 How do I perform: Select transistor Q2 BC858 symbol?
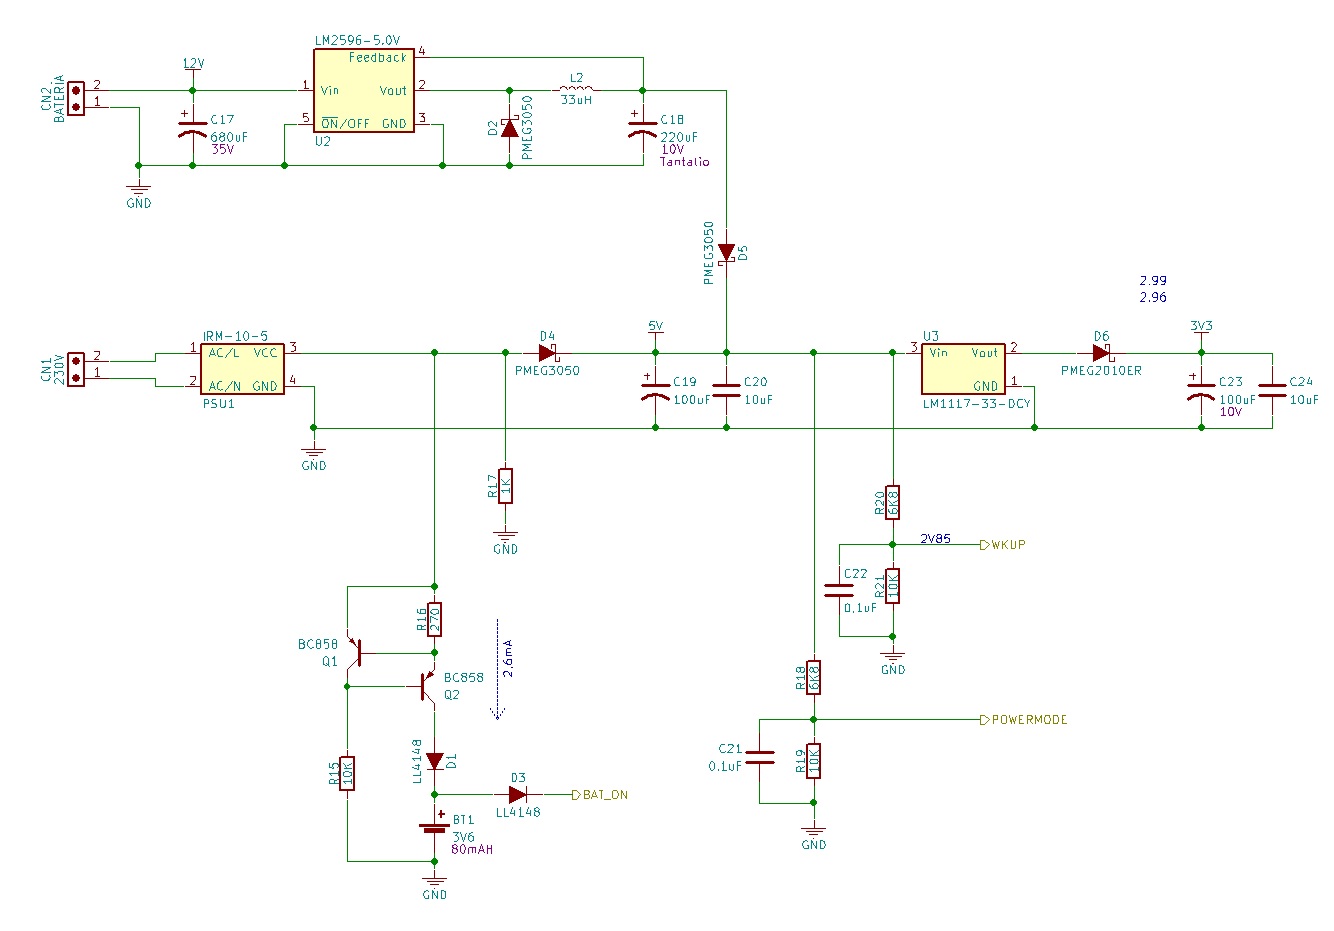pos(428,686)
